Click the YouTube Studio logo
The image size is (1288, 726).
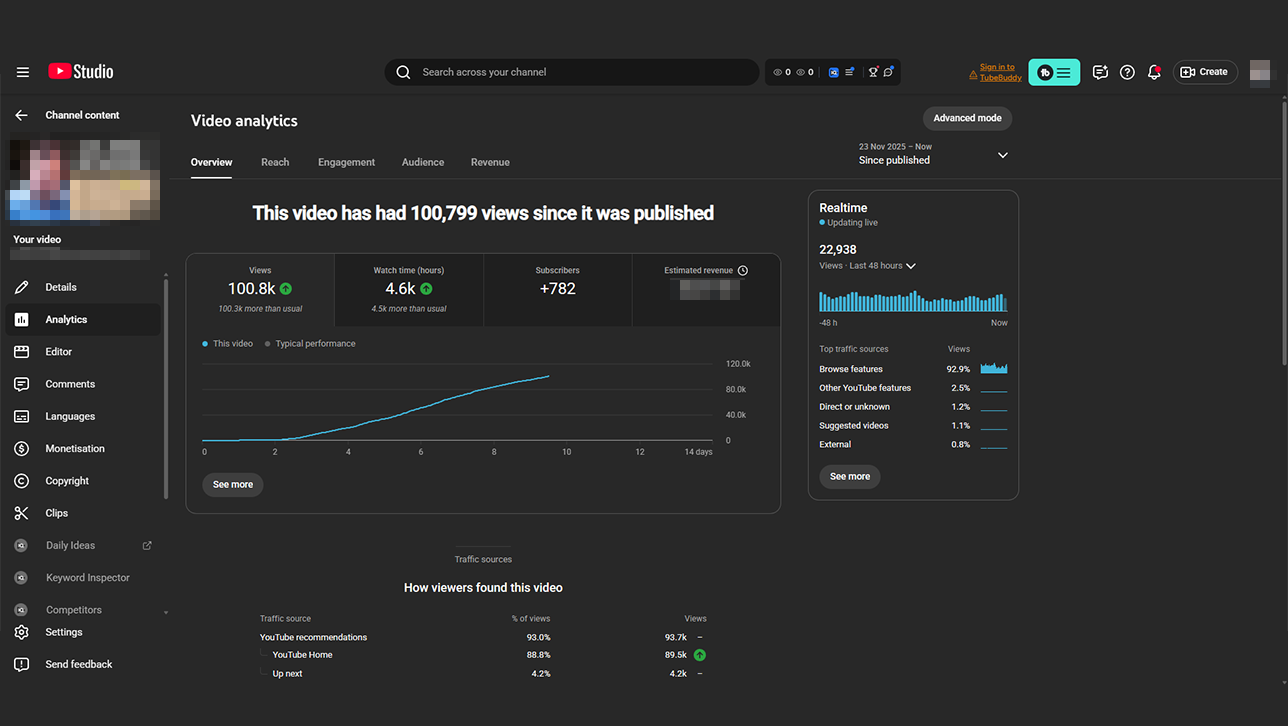[81, 72]
